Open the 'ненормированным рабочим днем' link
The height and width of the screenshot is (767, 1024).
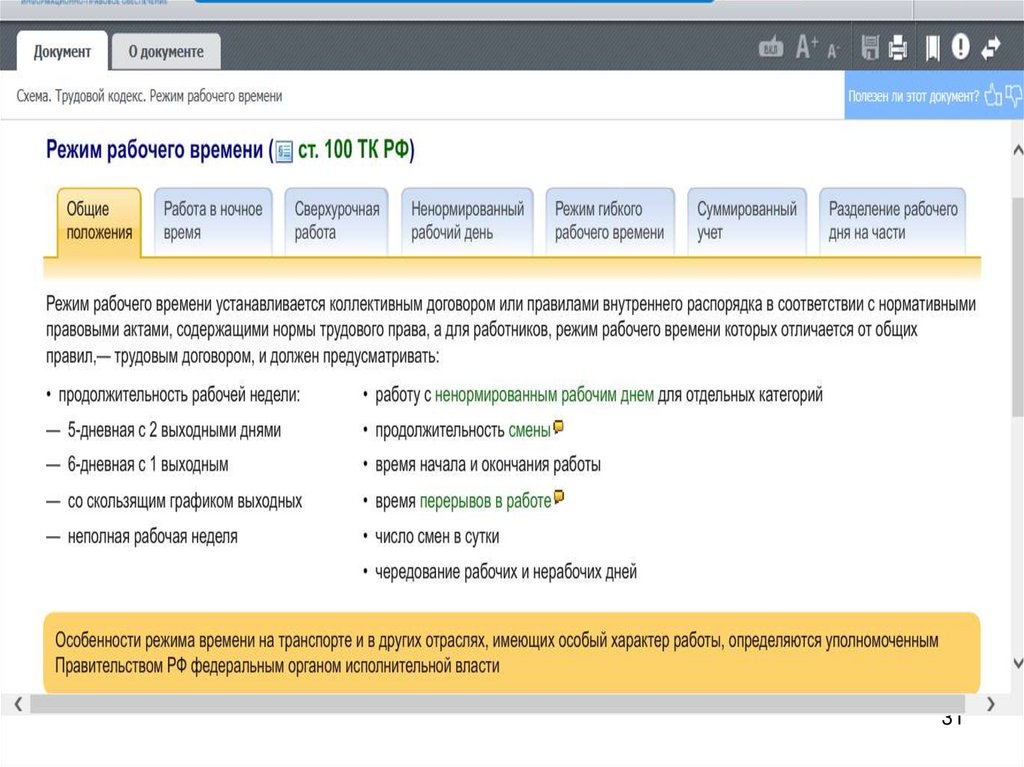(x=544, y=395)
